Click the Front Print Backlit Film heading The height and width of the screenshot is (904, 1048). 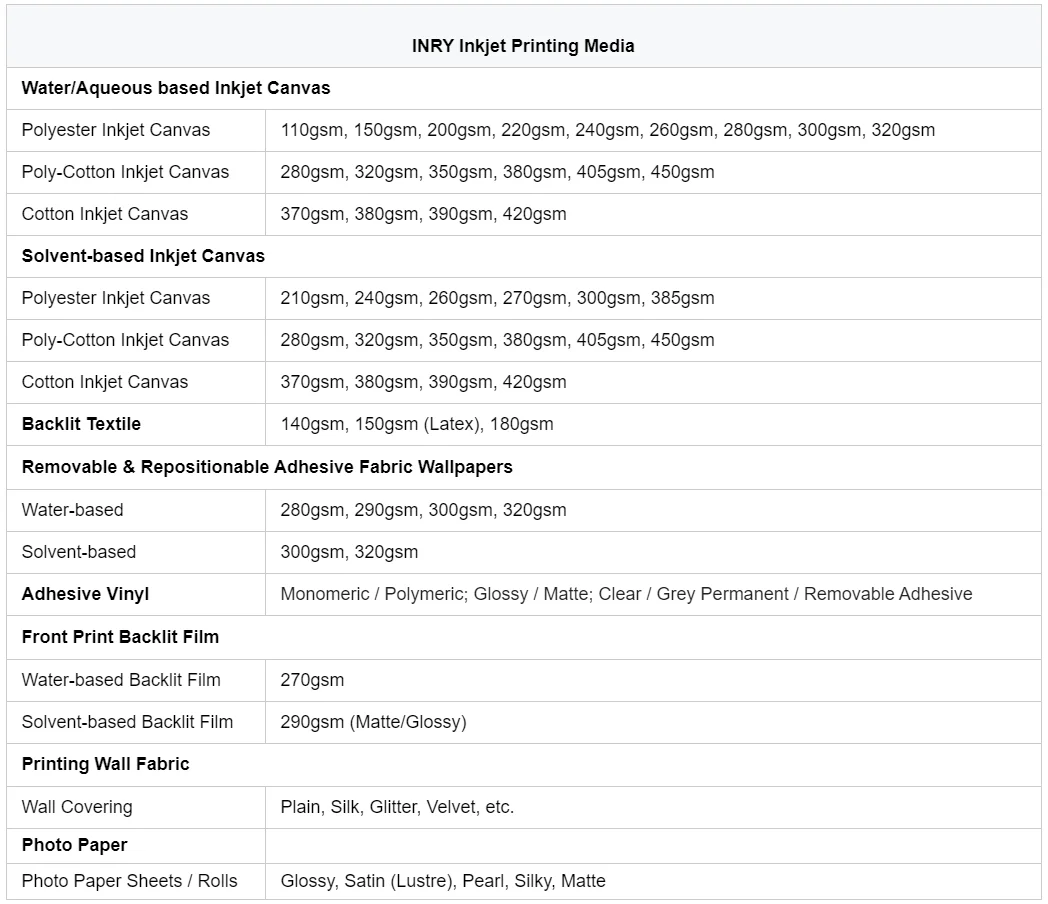pyautogui.click(x=120, y=637)
